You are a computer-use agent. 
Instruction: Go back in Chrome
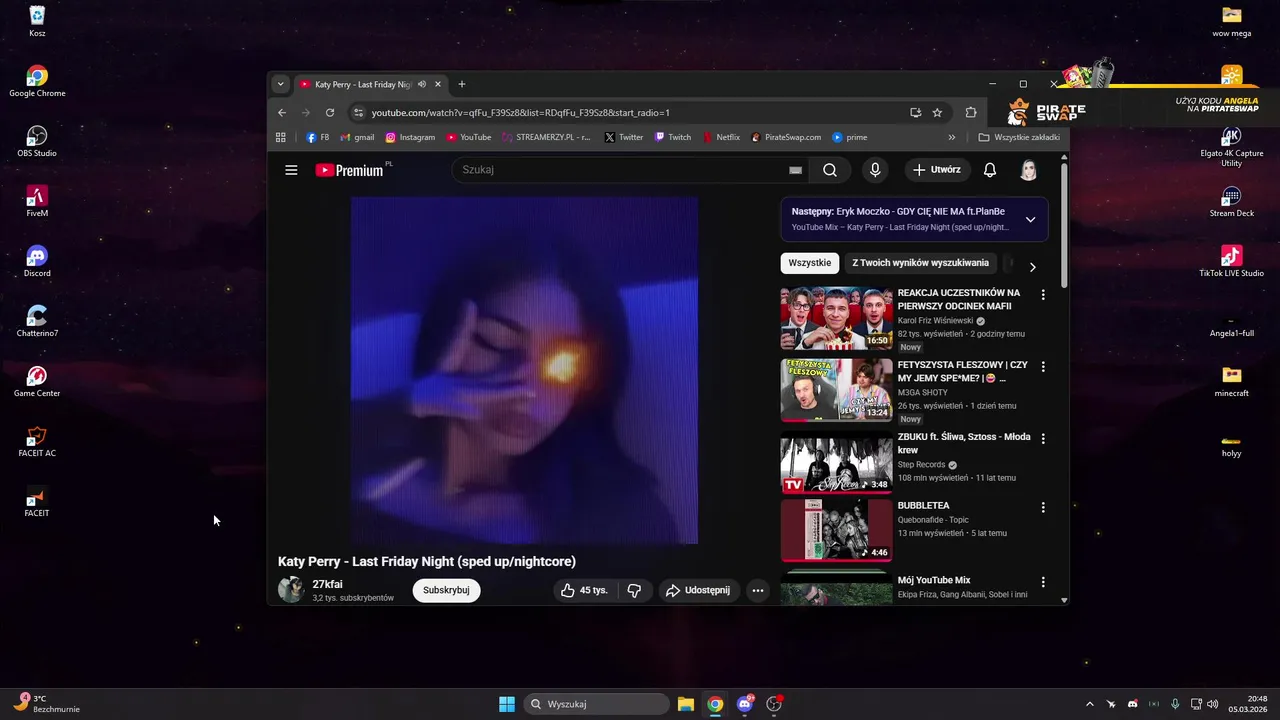(x=282, y=113)
